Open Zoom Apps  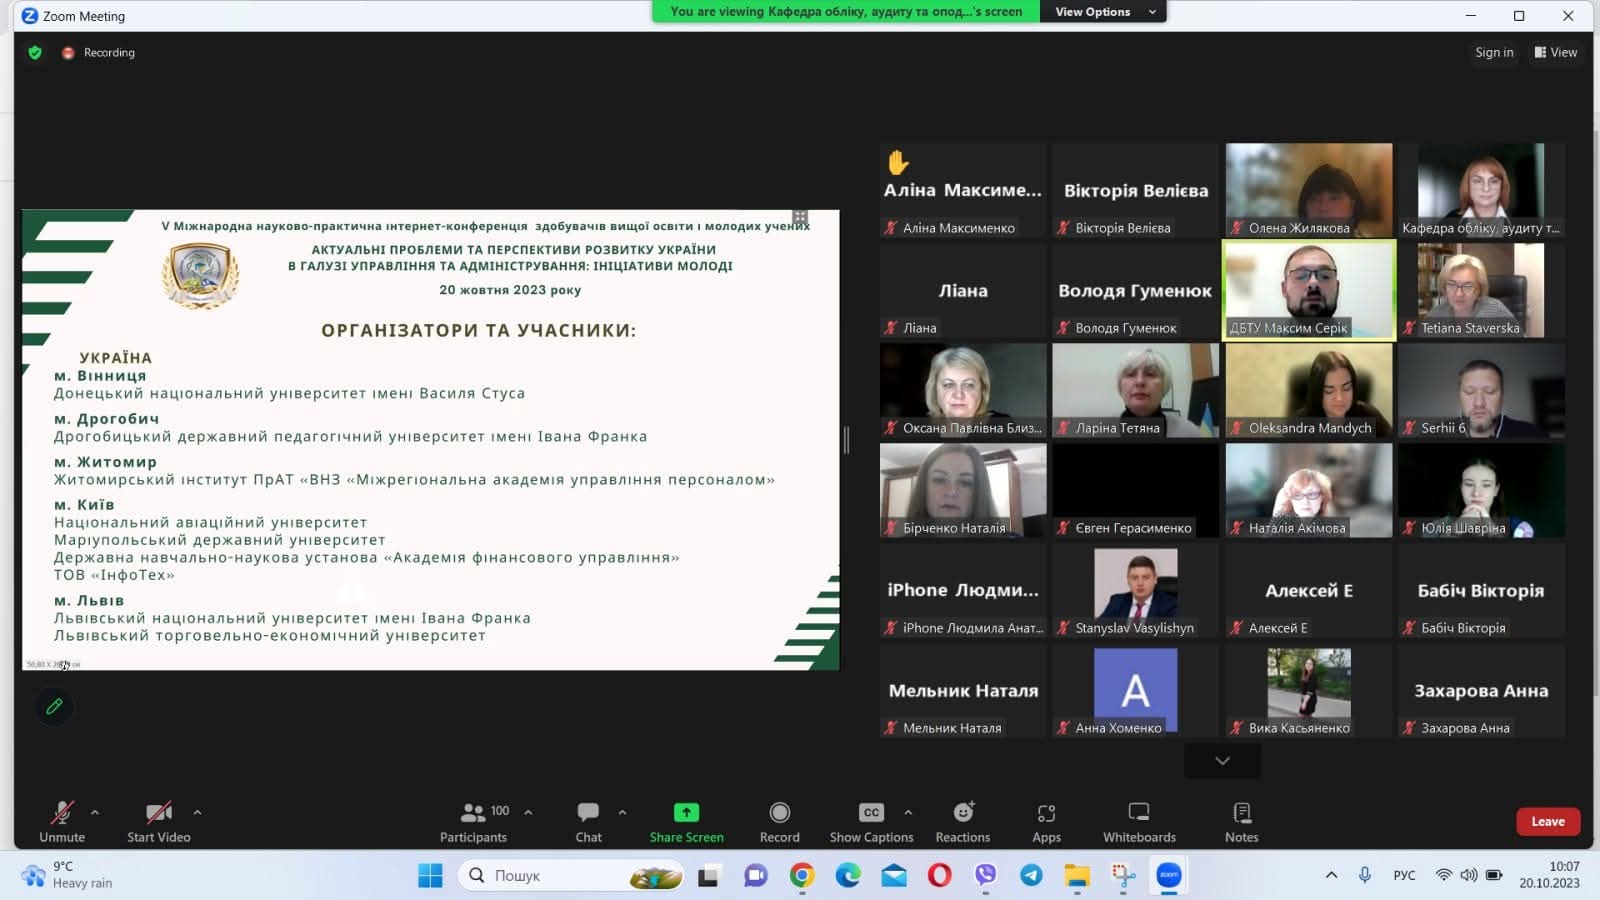tap(1046, 821)
